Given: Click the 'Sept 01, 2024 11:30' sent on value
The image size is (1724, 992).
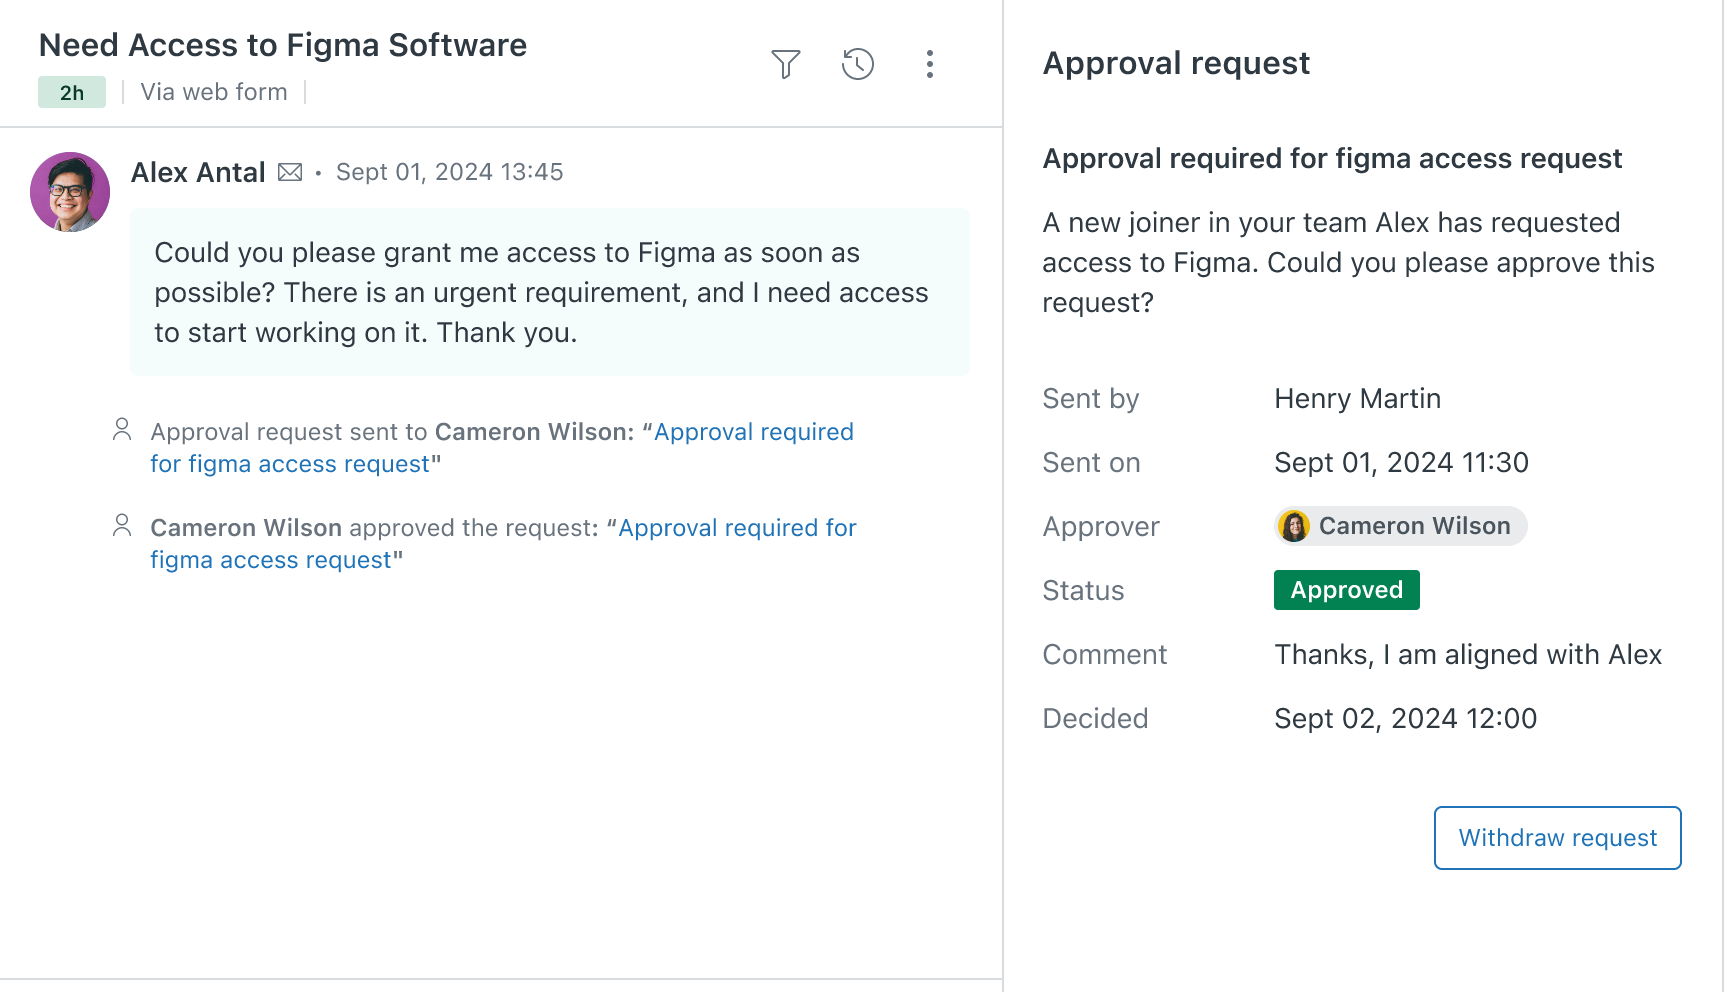Looking at the screenshot, I should click(1402, 462).
